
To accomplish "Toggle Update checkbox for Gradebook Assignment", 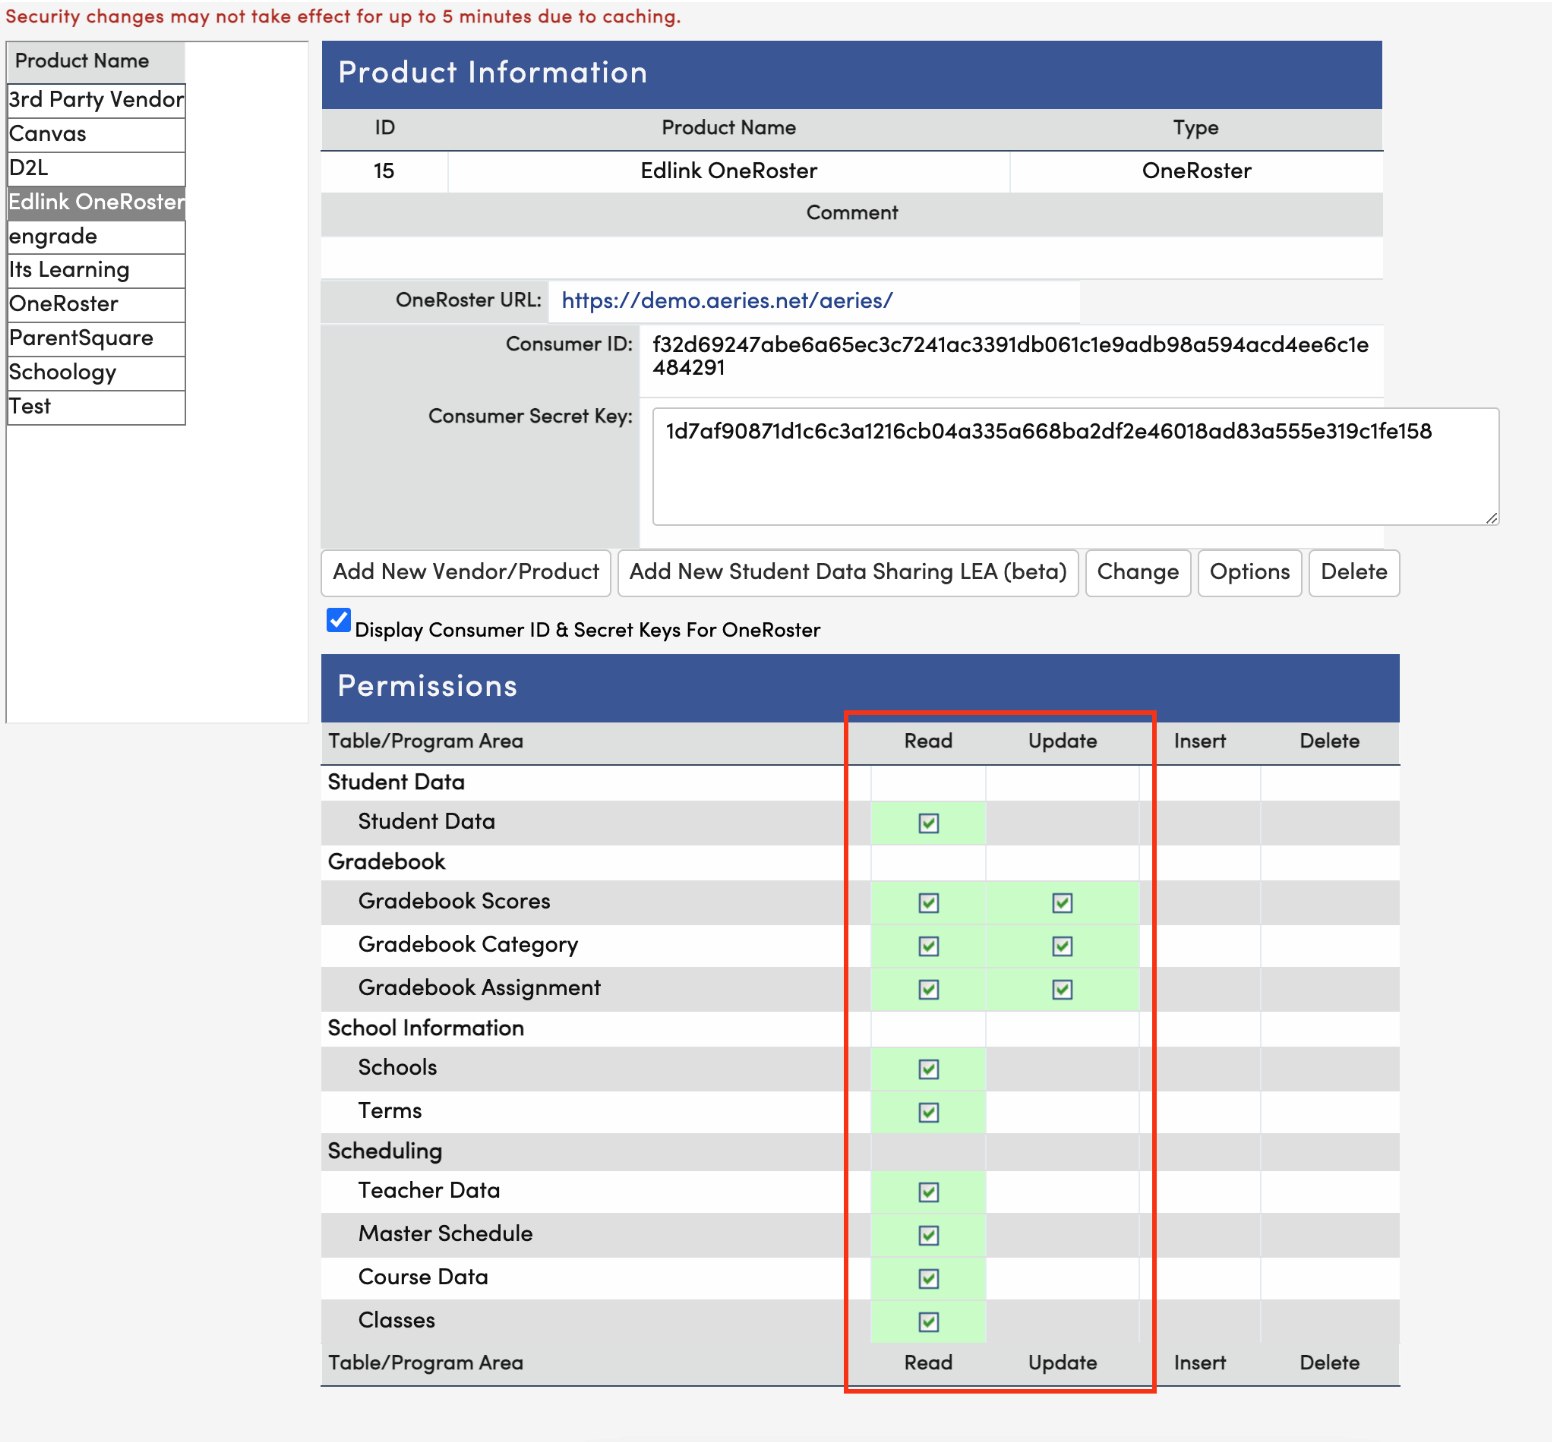I will point(1063,989).
